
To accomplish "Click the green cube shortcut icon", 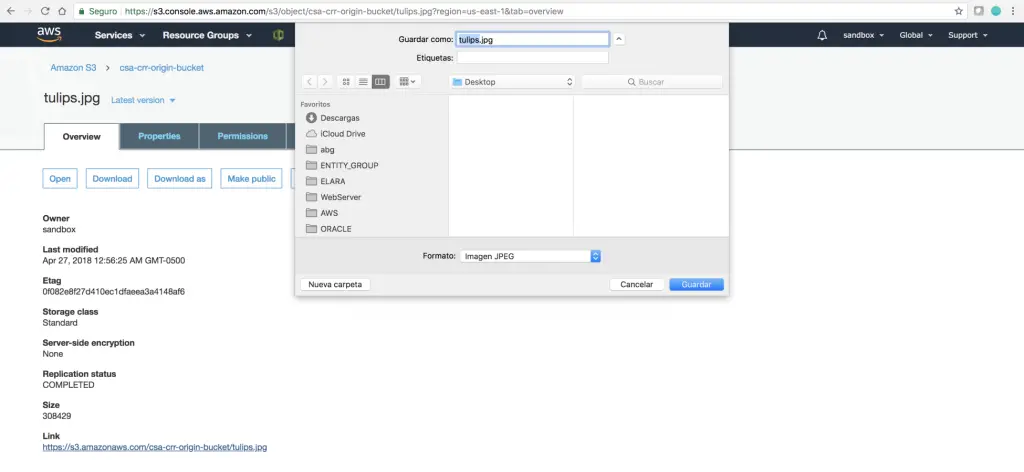I will point(278,35).
